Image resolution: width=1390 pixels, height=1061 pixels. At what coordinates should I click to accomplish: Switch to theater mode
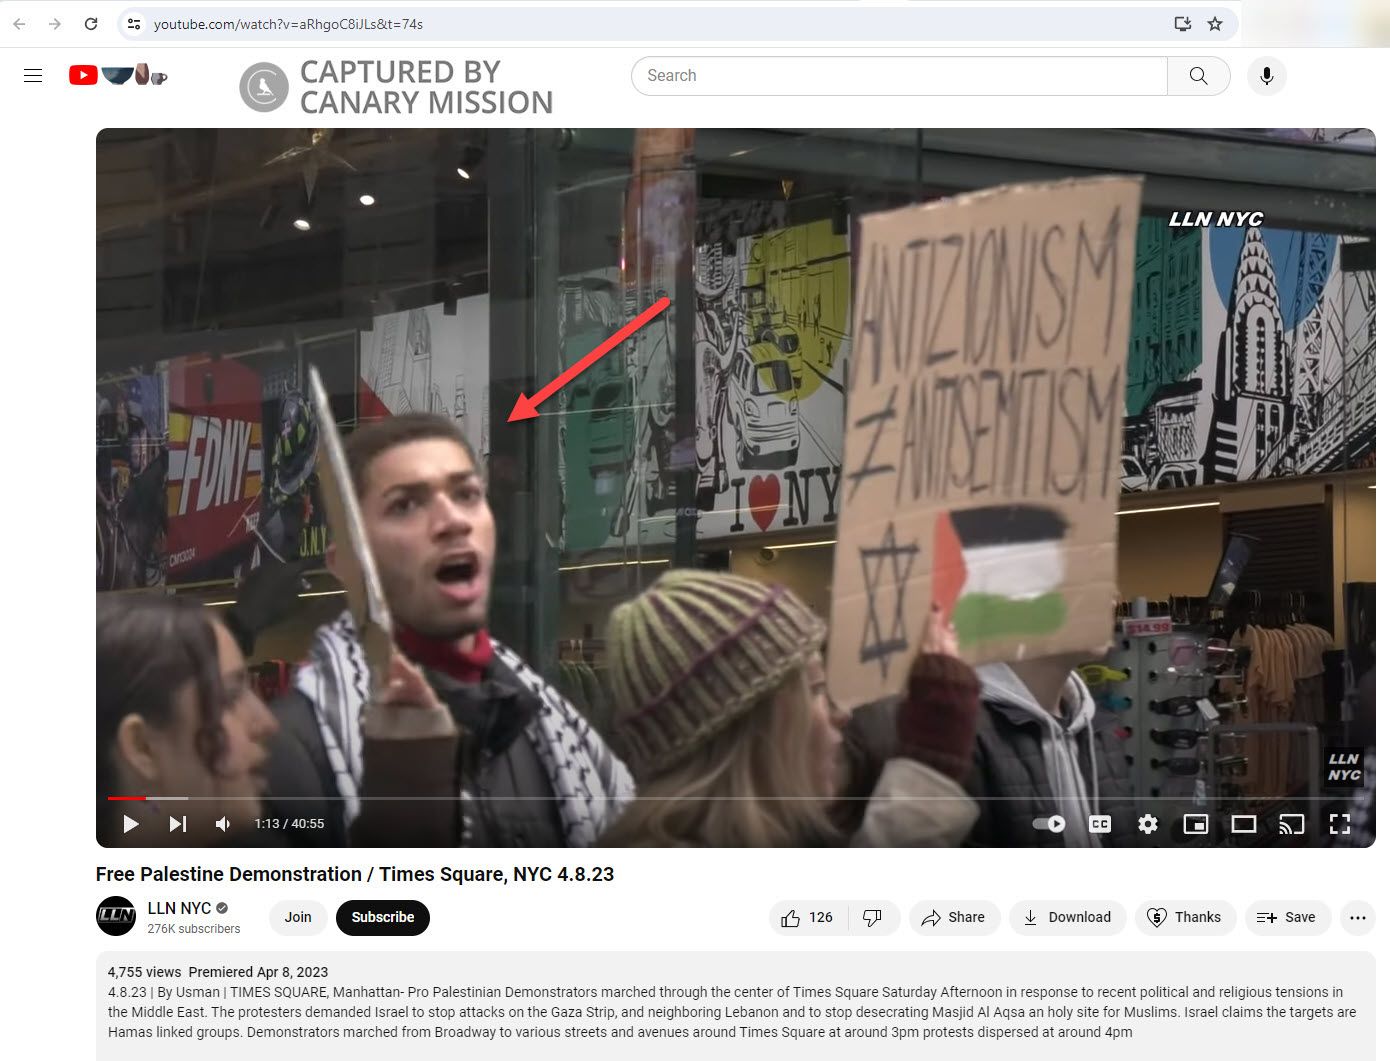click(1244, 824)
